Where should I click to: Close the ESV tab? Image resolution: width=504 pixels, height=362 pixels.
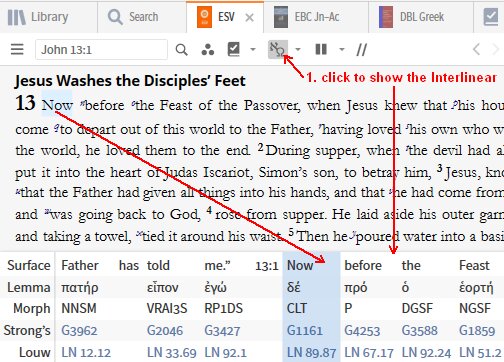[249, 17]
